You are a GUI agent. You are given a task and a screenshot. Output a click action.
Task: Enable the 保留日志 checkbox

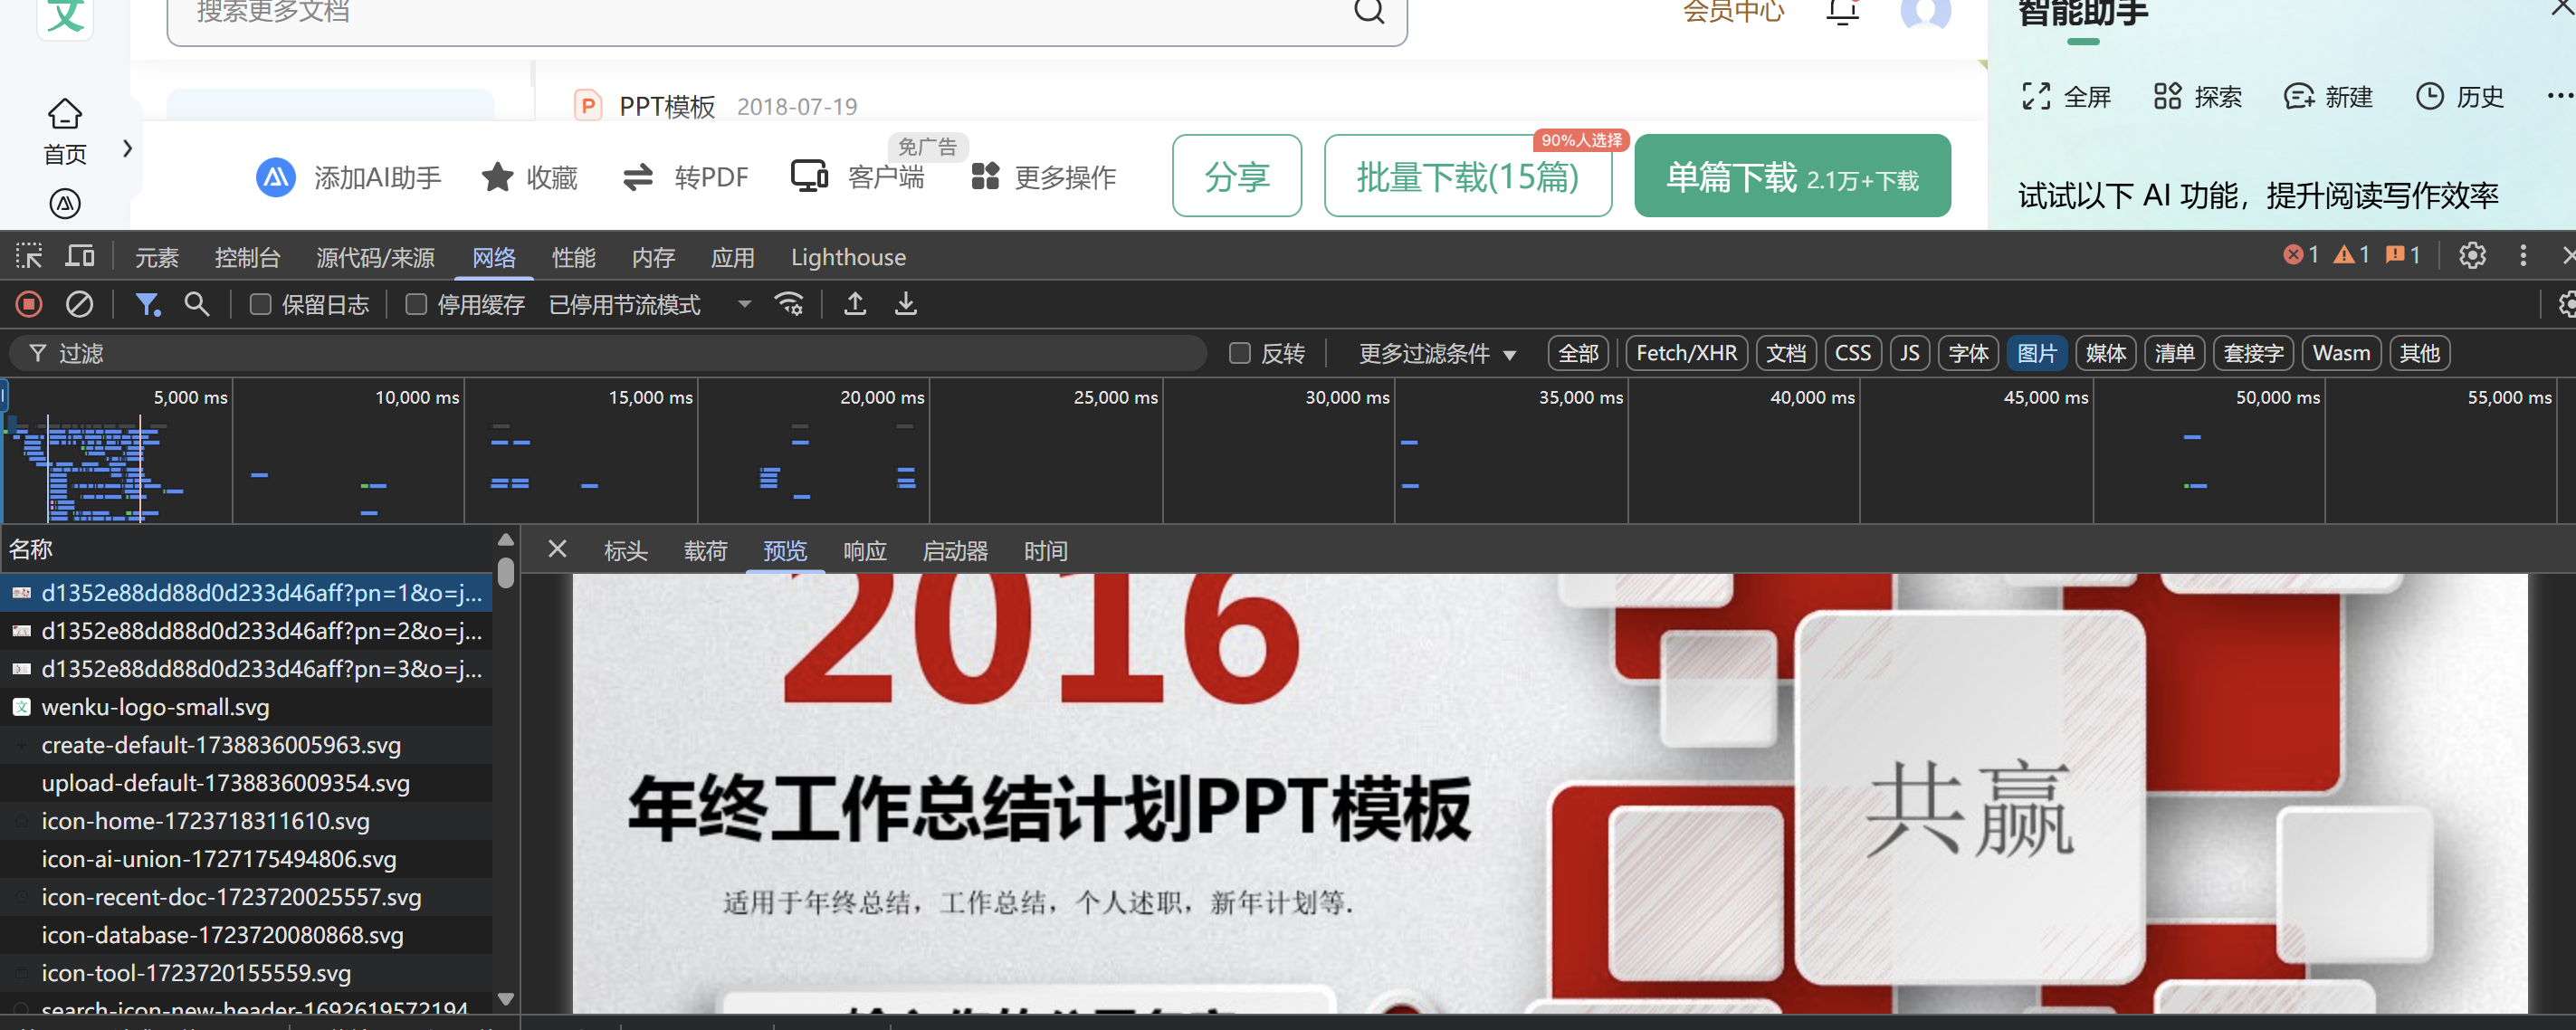click(261, 304)
